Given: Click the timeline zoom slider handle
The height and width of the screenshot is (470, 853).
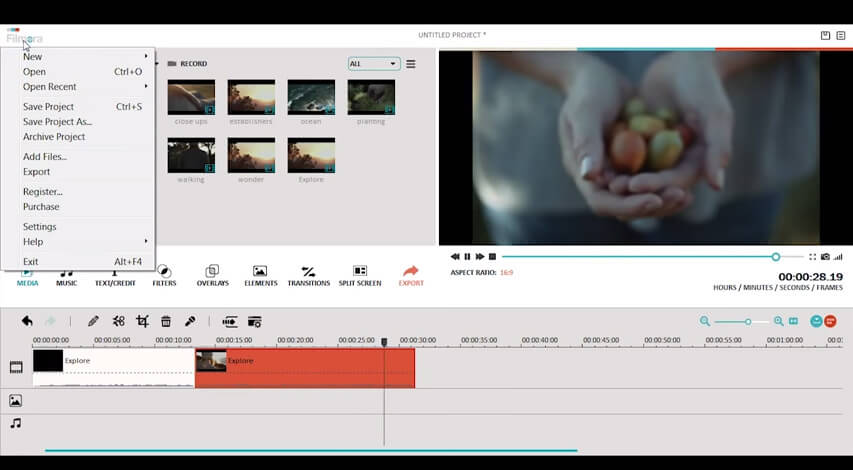Looking at the screenshot, I should click(x=748, y=322).
